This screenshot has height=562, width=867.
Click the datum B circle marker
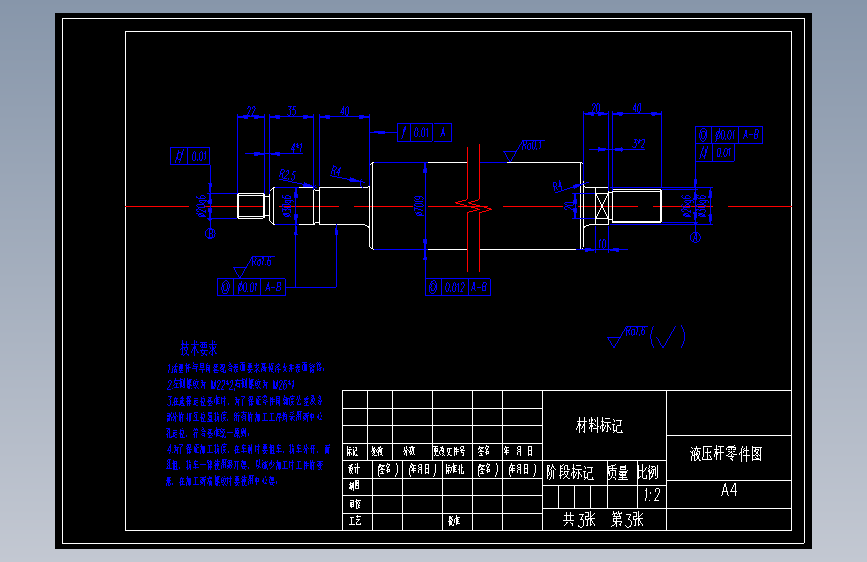[210, 233]
